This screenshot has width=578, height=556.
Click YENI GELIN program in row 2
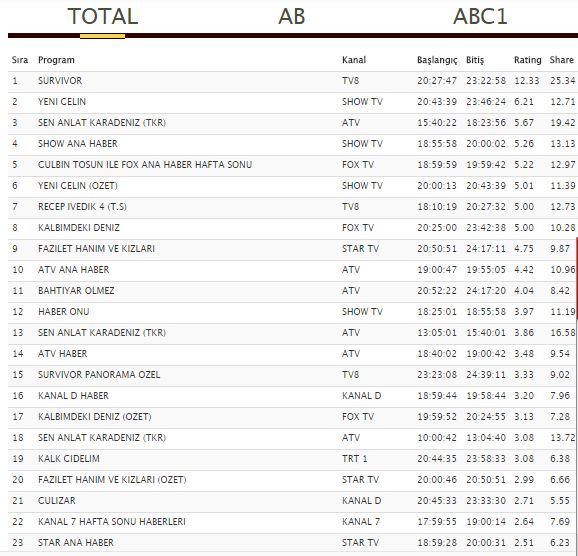(62, 102)
